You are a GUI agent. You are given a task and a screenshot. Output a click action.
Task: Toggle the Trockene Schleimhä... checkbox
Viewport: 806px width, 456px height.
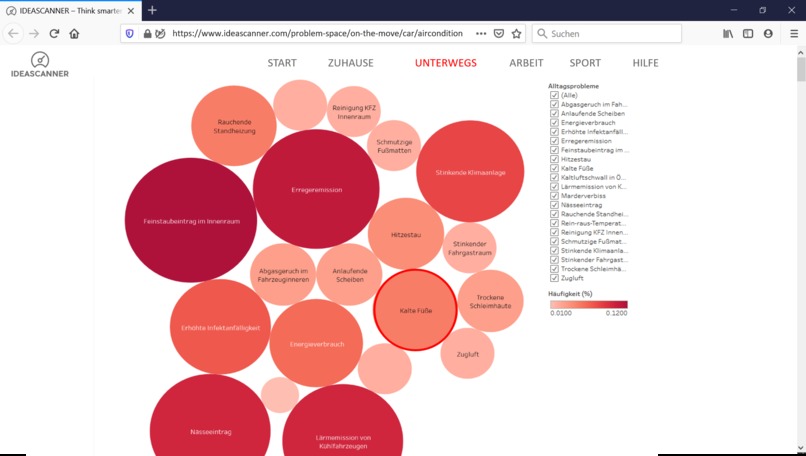click(x=554, y=269)
